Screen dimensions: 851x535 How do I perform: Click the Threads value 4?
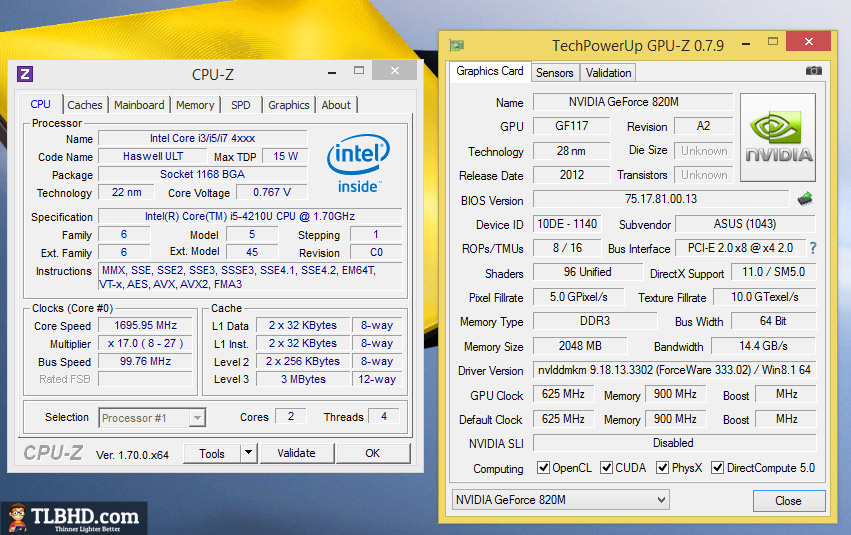click(384, 416)
